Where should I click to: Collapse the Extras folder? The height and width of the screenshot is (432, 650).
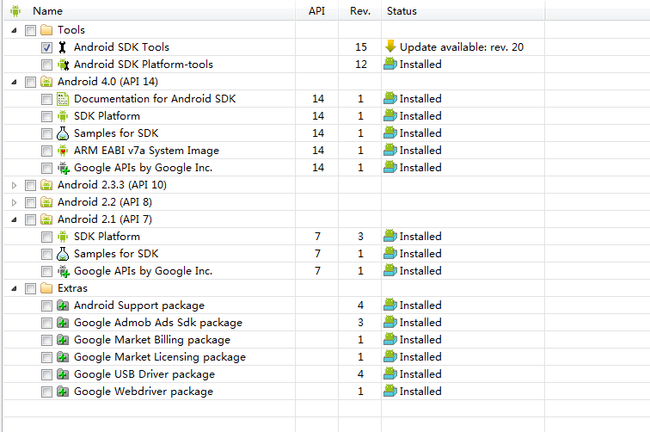(x=14, y=289)
